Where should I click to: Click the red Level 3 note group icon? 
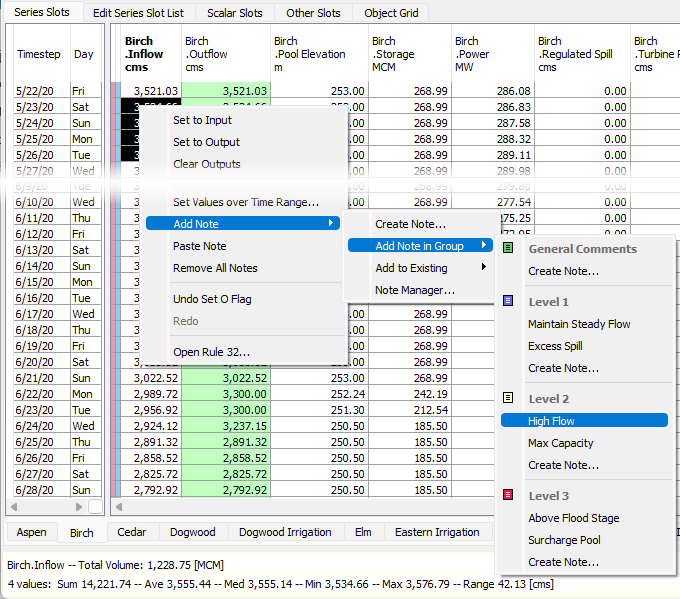(x=508, y=495)
